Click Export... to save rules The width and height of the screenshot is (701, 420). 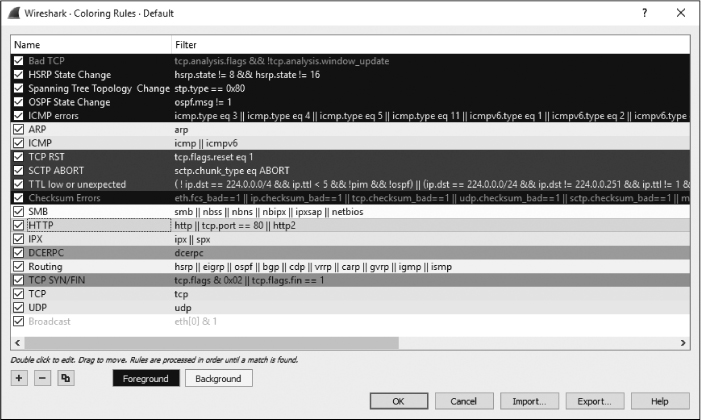click(594, 401)
